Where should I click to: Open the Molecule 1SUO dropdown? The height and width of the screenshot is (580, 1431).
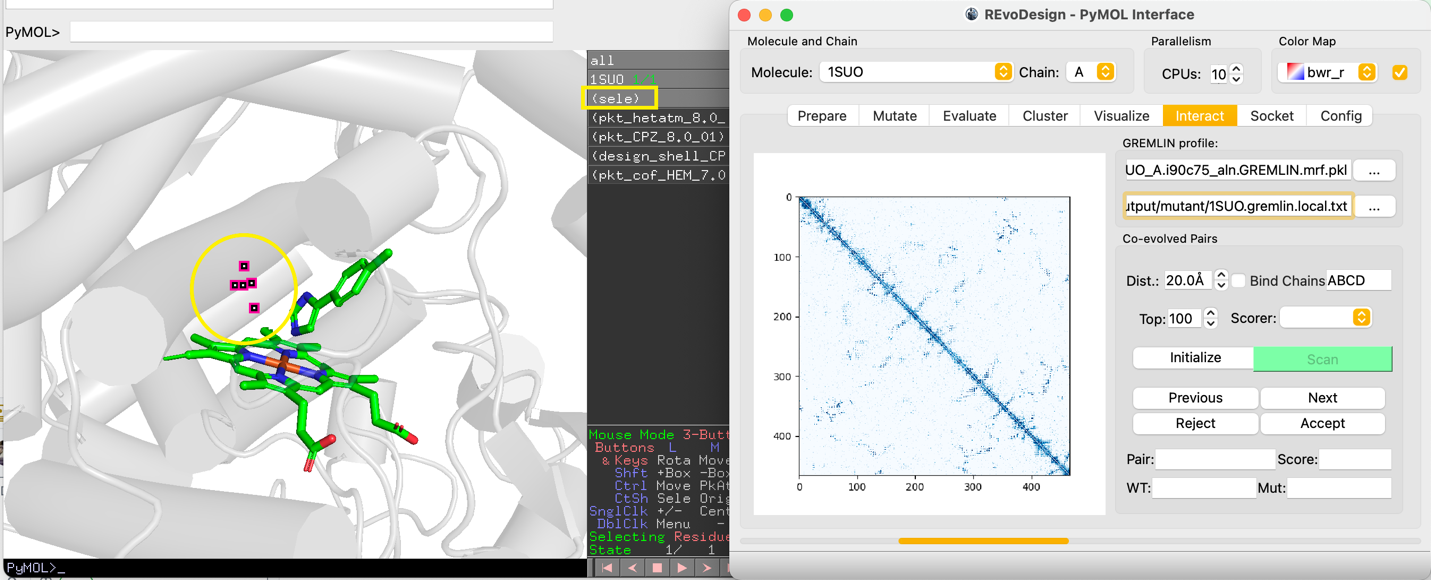tap(916, 72)
